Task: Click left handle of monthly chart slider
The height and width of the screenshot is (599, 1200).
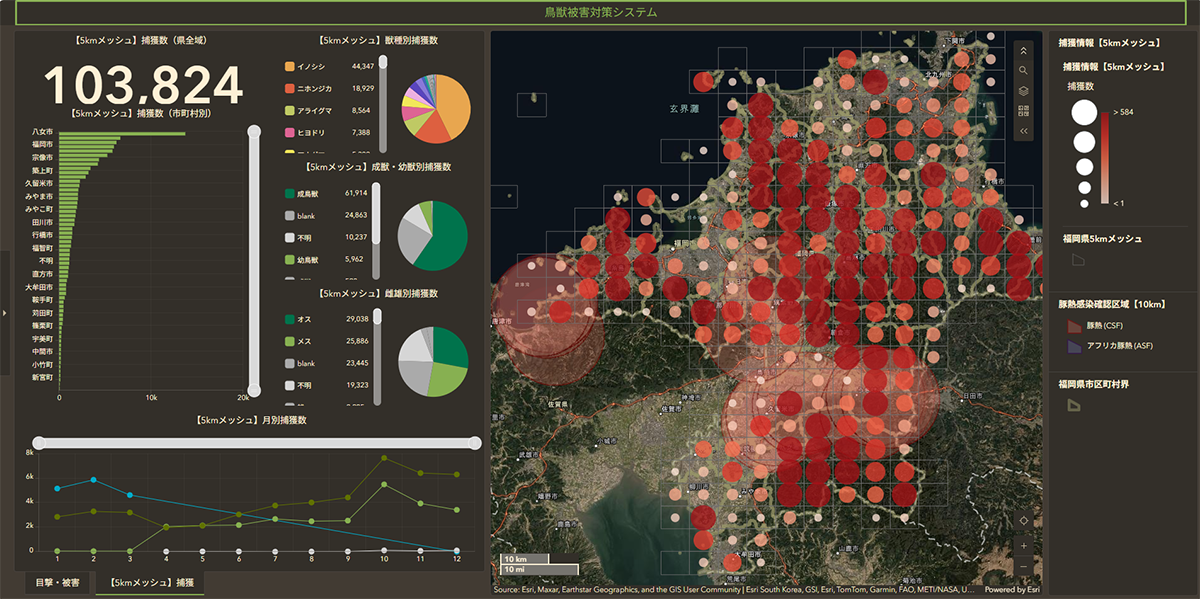Action: pyautogui.click(x=39, y=443)
